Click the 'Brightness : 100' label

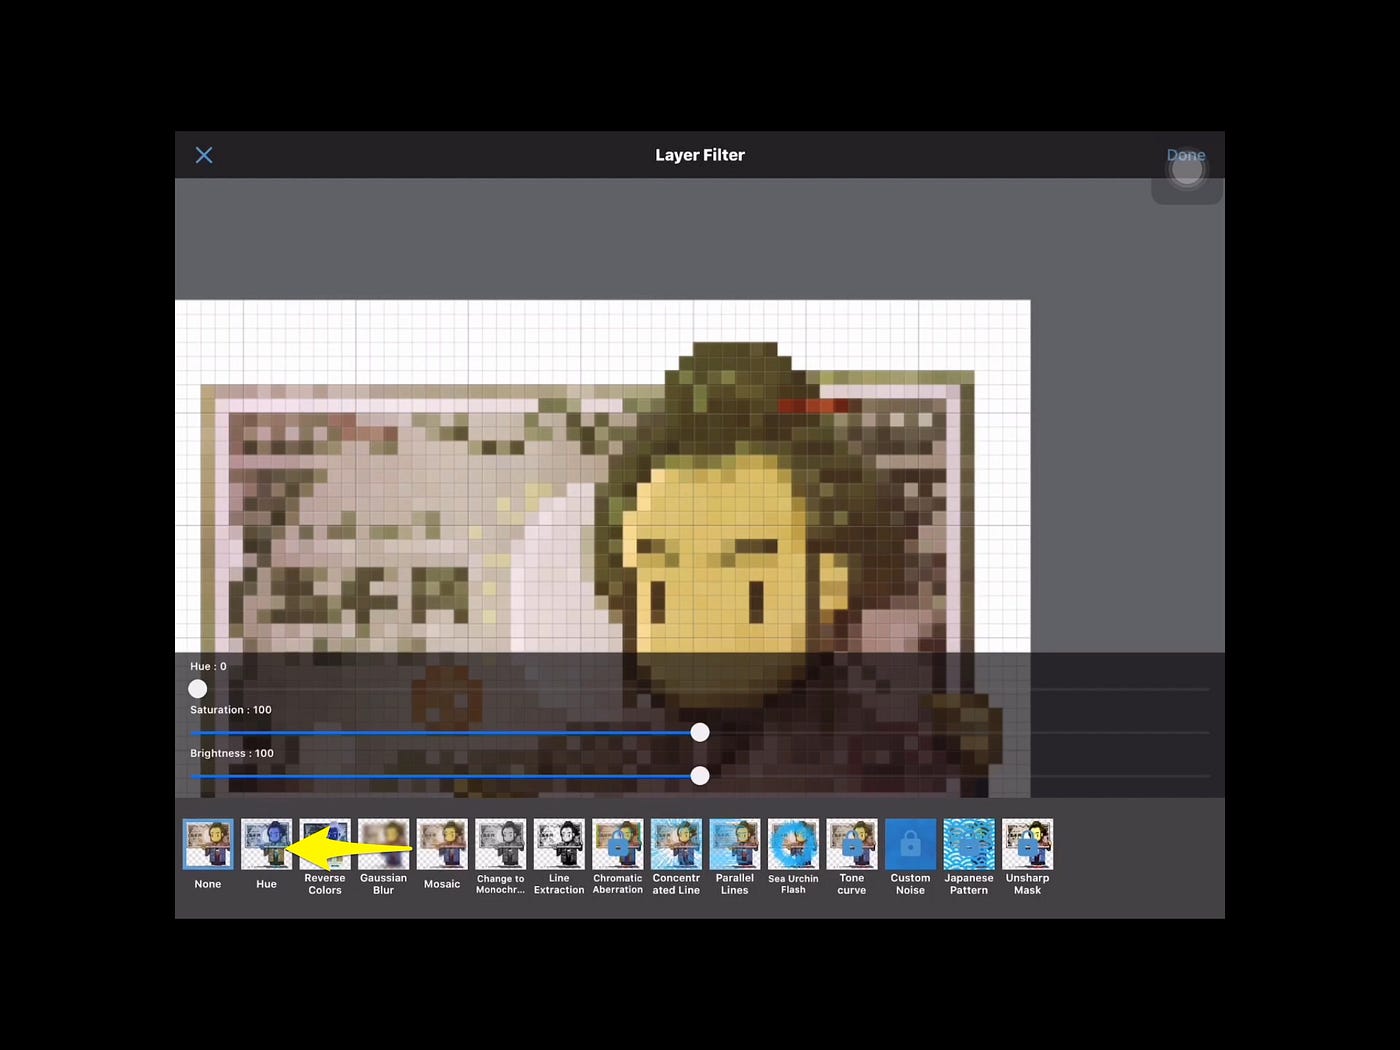tap(232, 753)
